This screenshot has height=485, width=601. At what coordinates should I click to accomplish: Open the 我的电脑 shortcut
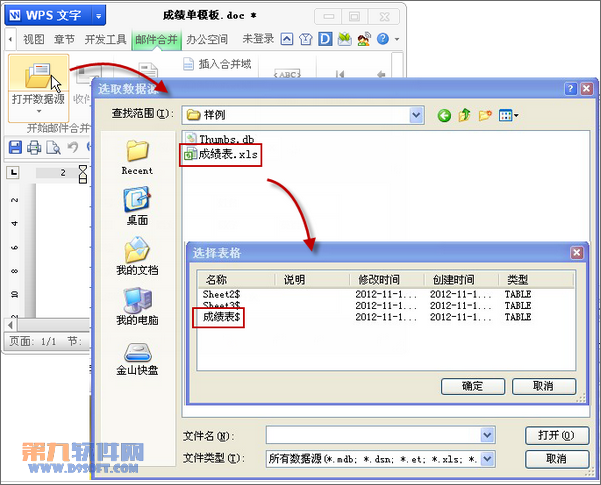(137, 307)
